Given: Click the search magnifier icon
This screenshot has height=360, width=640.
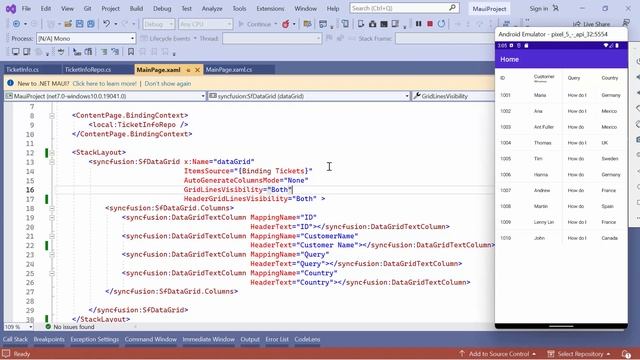Looking at the screenshot, I should tap(452, 8).
